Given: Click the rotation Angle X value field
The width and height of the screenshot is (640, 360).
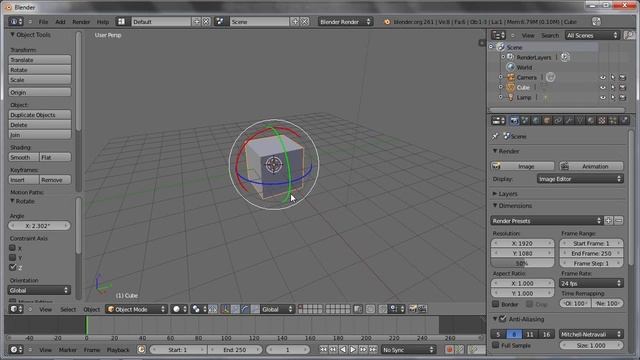Looking at the screenshot, I should (x=39, y=225).
